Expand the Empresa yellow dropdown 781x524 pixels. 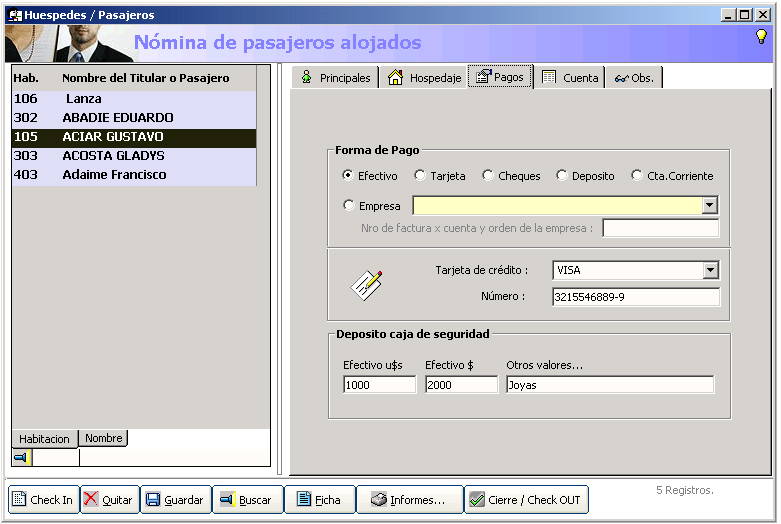pyautogui.click(x=709, y=206)
